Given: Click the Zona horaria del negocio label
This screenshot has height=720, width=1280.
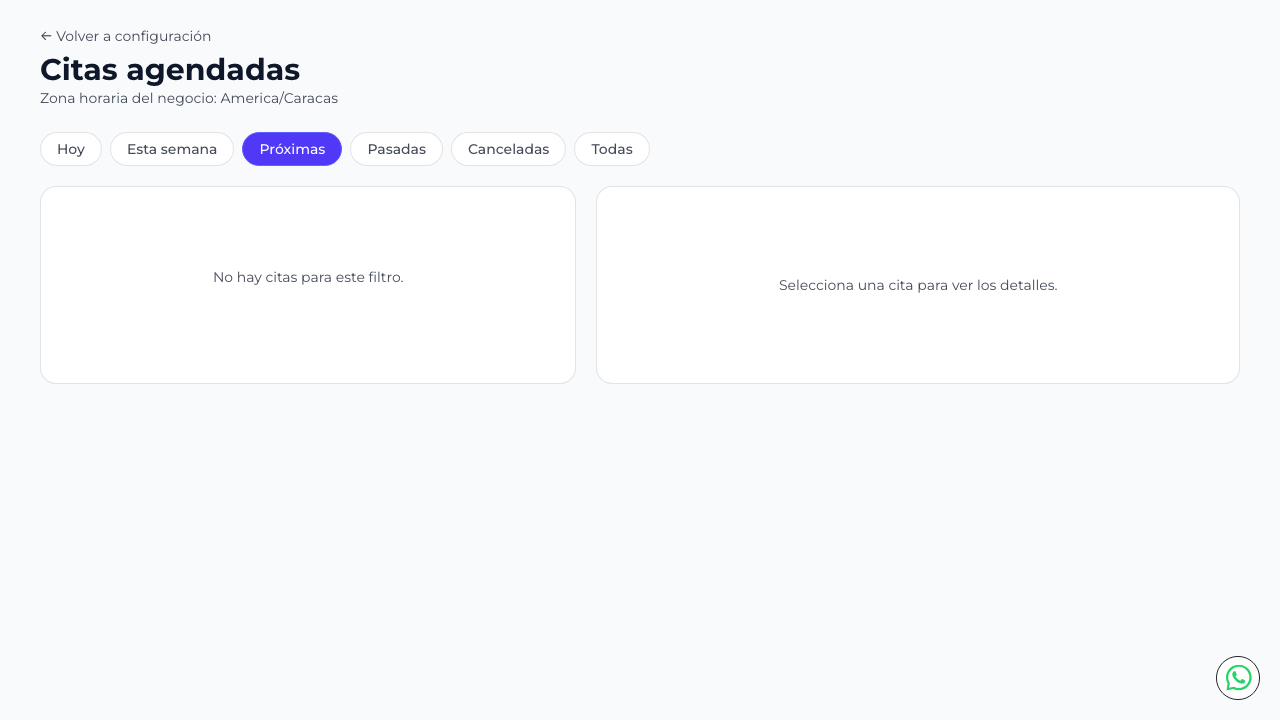Looking at the screenshot, I should (129, 98).
